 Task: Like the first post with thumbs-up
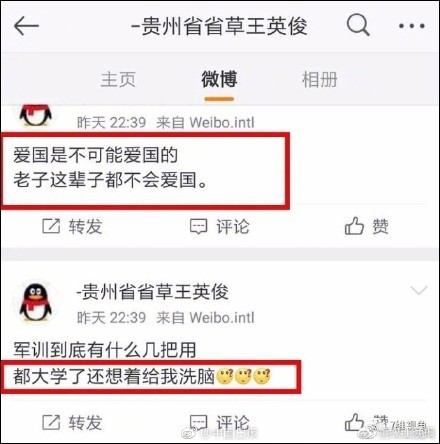[x=354, y=226]
